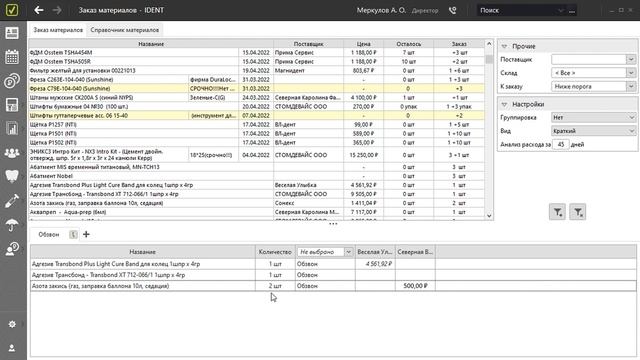
Task: Select the Обзвон tab
Action: 49,234
